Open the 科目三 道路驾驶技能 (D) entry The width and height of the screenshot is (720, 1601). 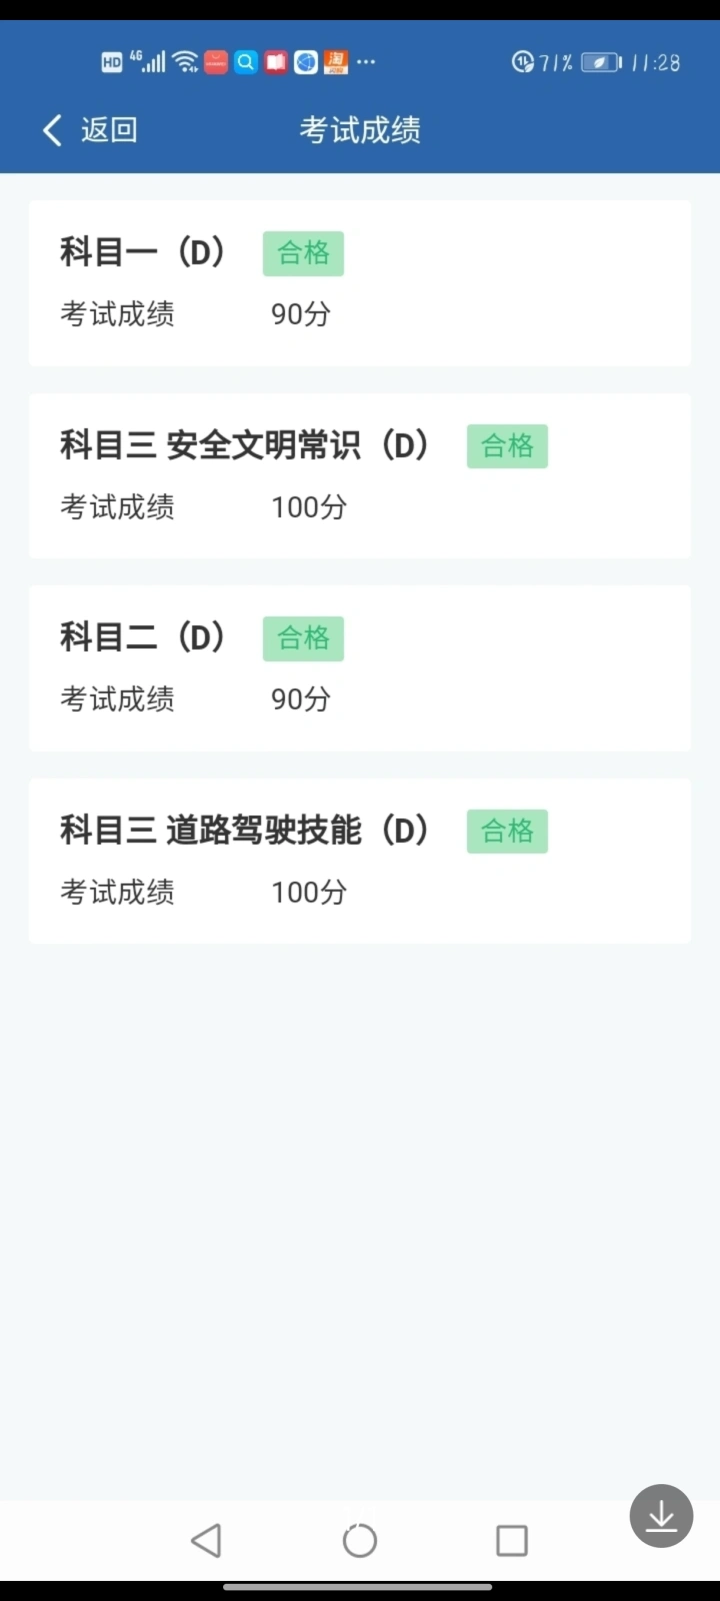point(245,830)
